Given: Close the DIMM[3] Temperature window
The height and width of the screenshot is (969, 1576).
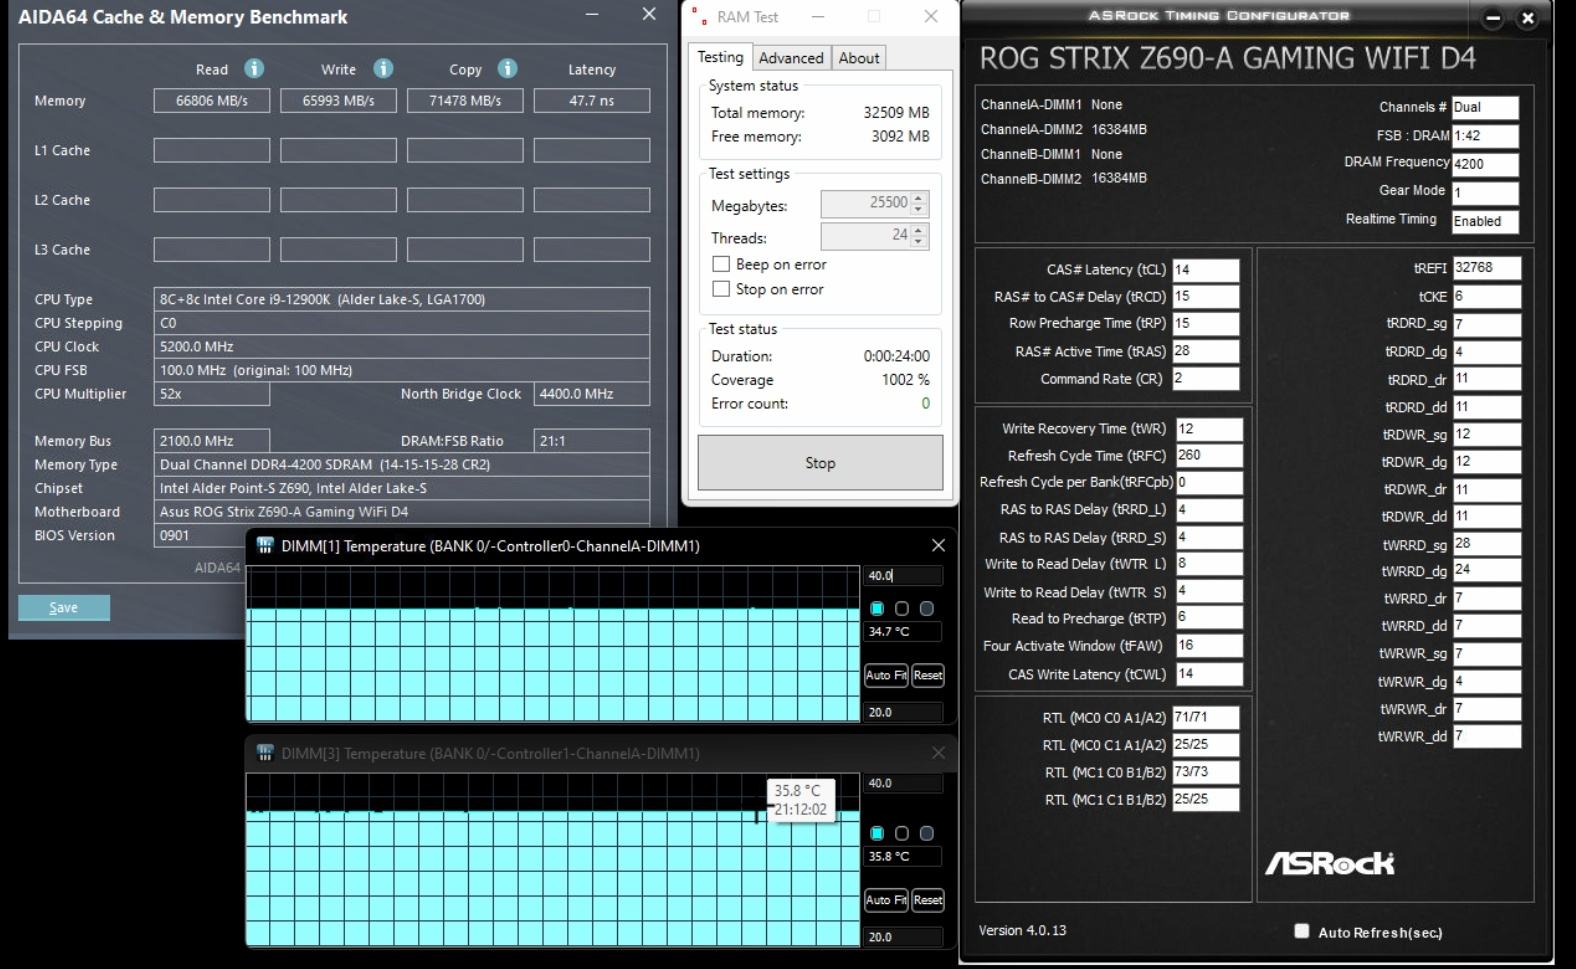Looking at the screenshot, I should [x=938, y=753].
